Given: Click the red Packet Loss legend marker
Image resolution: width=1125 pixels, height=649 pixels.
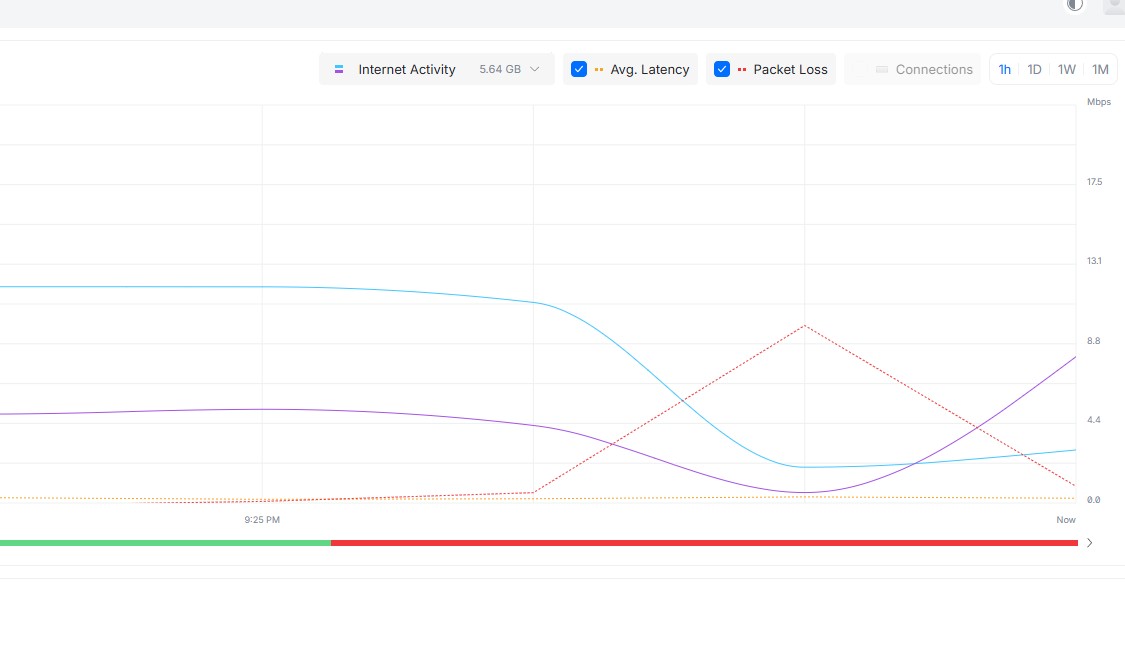Looking at the screenshot, I should click(x=742, y=70).
